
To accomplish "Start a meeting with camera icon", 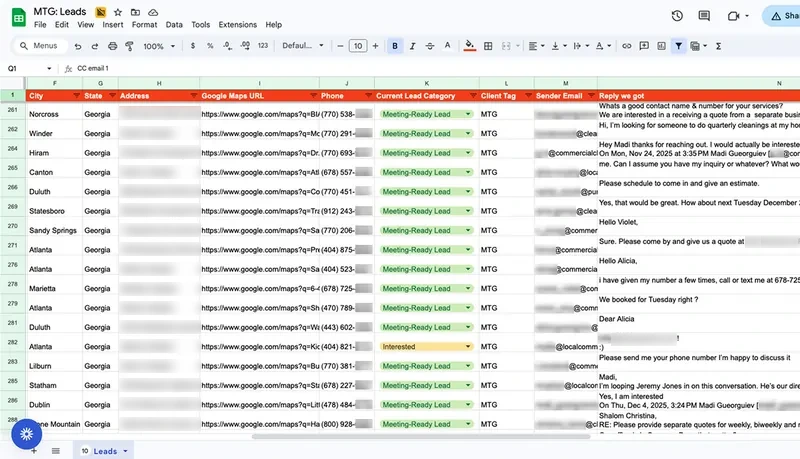I will tap(733, 16).
